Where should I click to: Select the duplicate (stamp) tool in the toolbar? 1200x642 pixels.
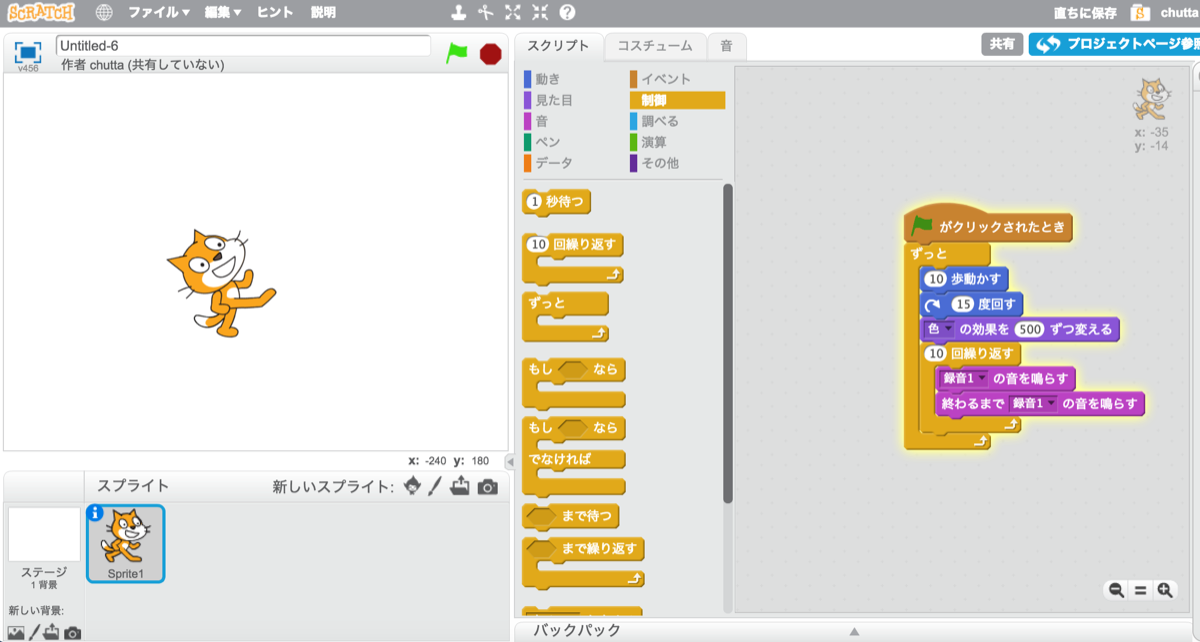(x=458, y=13)
